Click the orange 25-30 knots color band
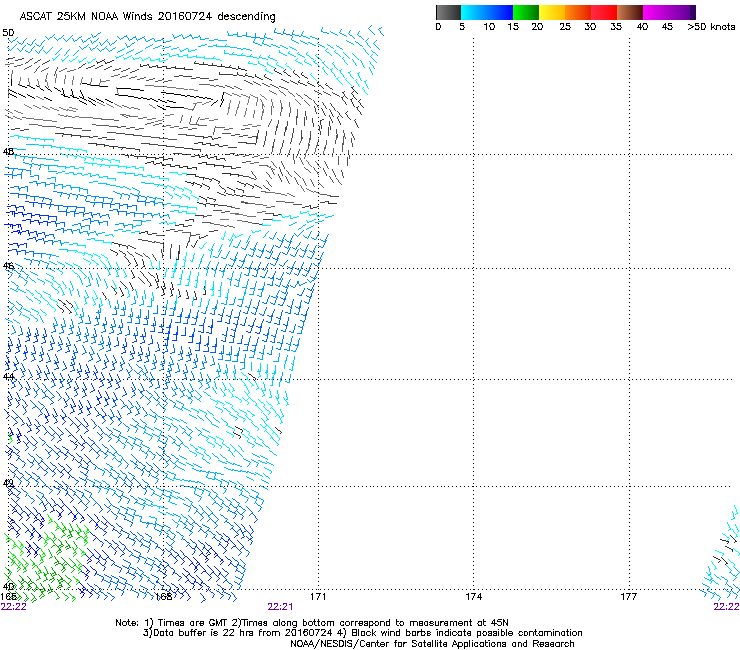 (578, 12)
